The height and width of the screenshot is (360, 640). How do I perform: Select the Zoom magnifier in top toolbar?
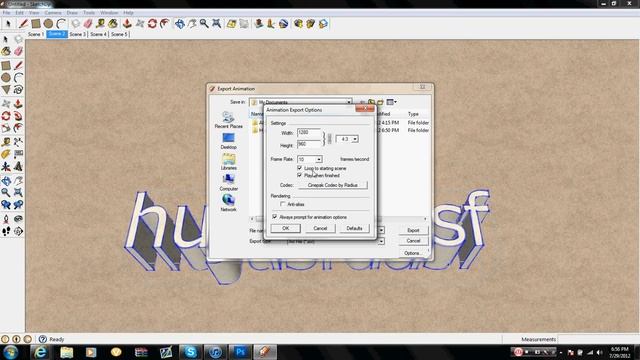tap(204, 24)
